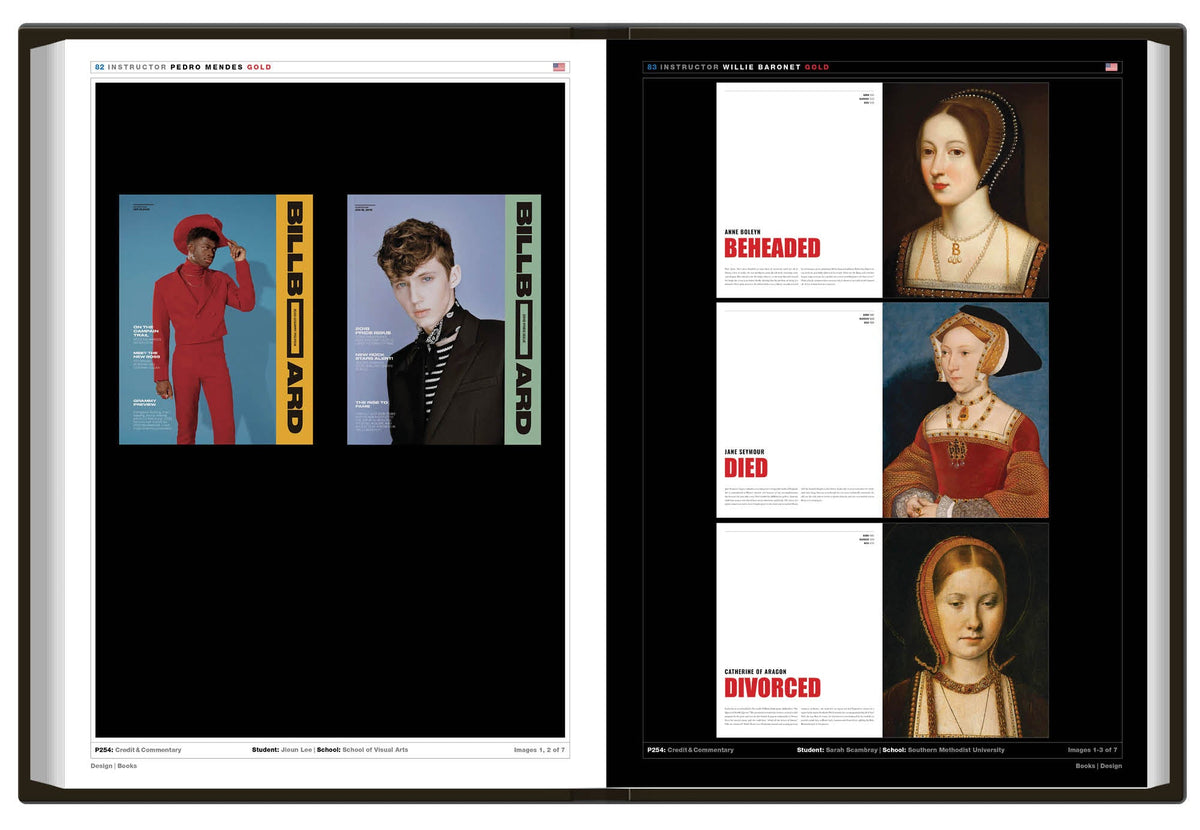Screen dimensions: 1200x830
Task: Click 'Images 1, 2 of 7' caption
Action: click(540, 749)
